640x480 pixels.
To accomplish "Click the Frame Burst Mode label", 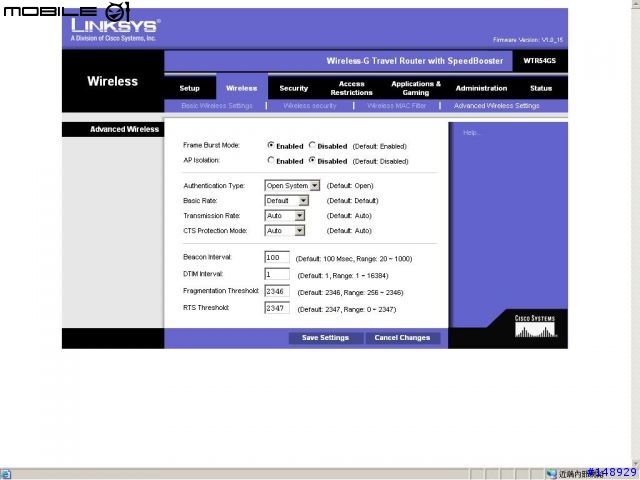I will pos(211,145).
